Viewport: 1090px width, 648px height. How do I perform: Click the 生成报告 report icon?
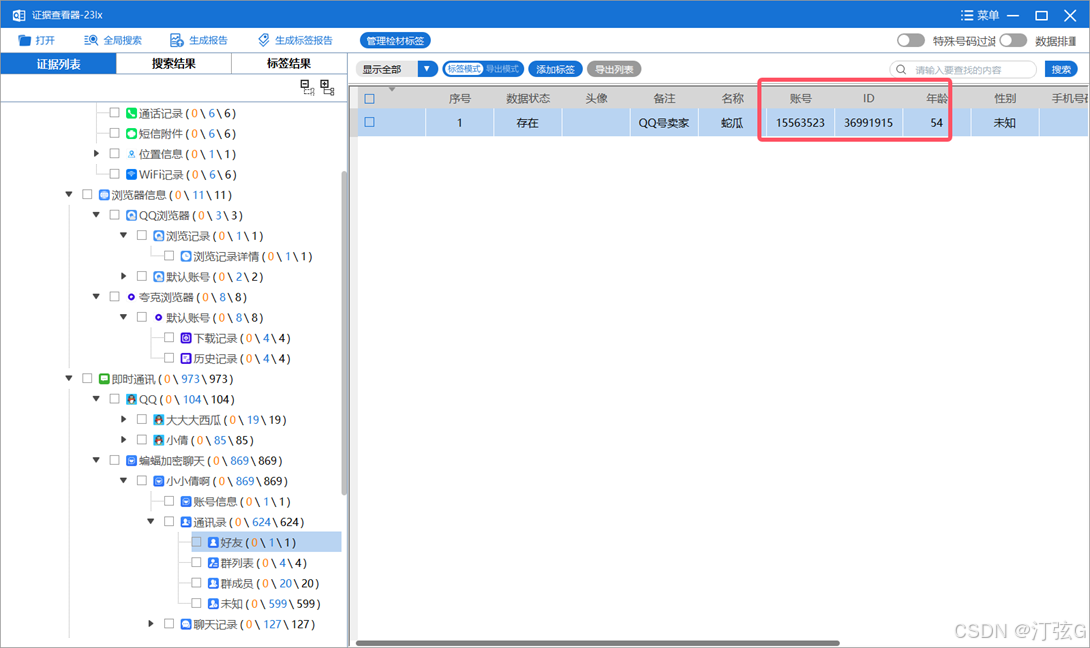coord(177,40)
